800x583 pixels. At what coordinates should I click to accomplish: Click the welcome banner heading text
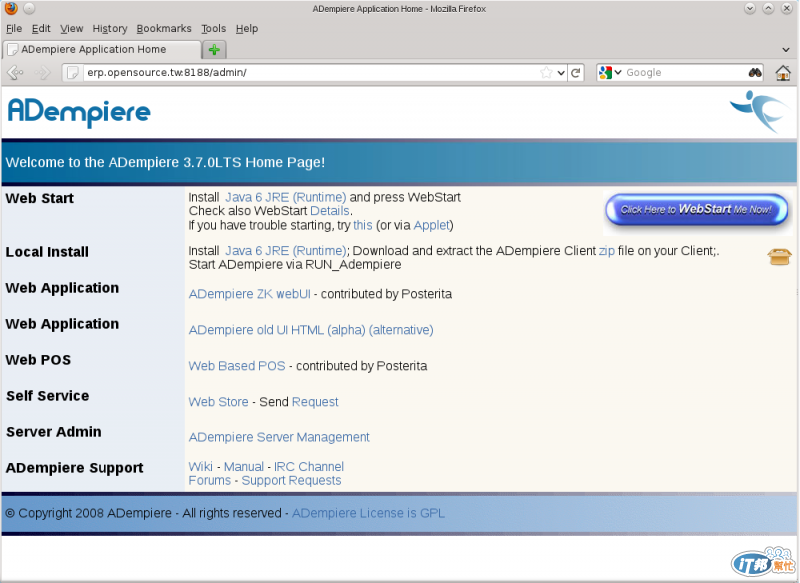point(165,162)
